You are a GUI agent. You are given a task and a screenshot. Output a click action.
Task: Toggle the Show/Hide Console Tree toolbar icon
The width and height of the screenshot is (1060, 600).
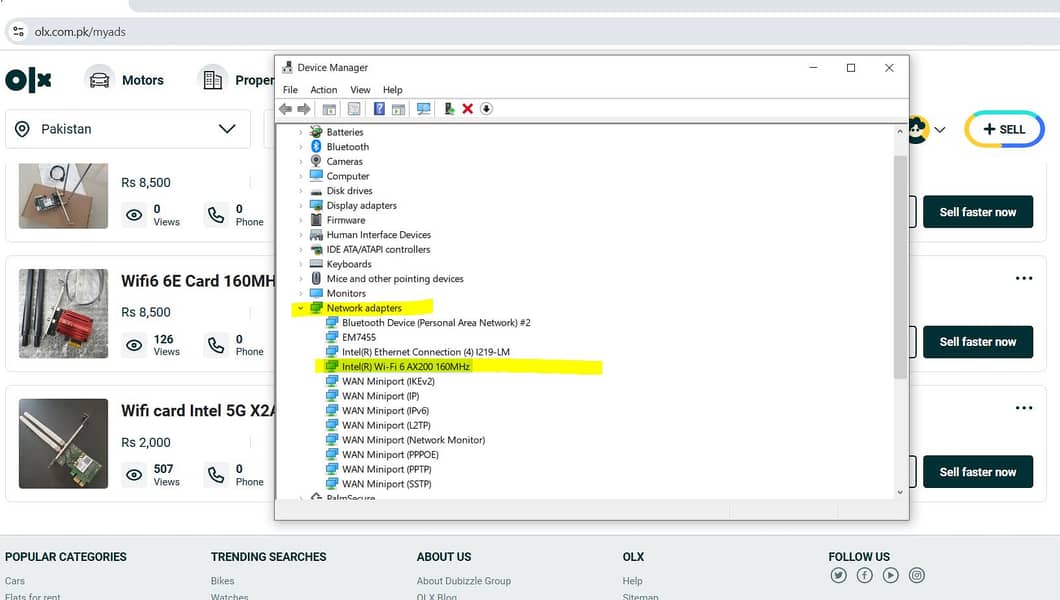[x=329, y=109]
